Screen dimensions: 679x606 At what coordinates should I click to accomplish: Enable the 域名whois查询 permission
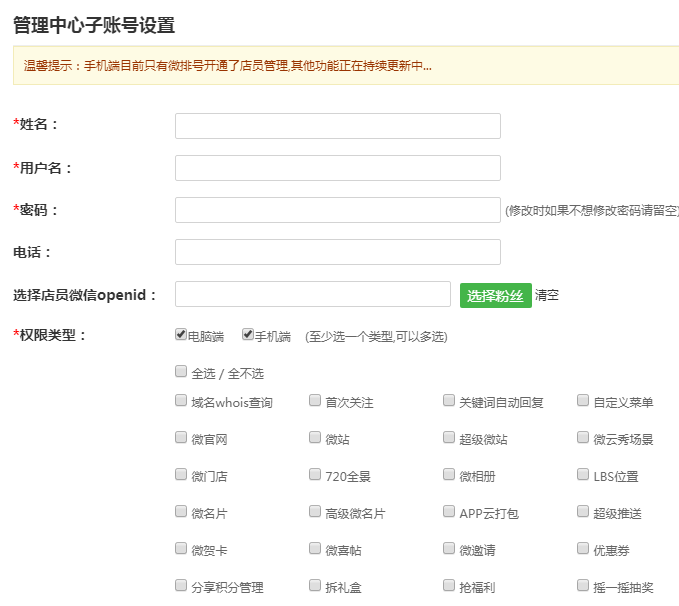click(181, 401)
